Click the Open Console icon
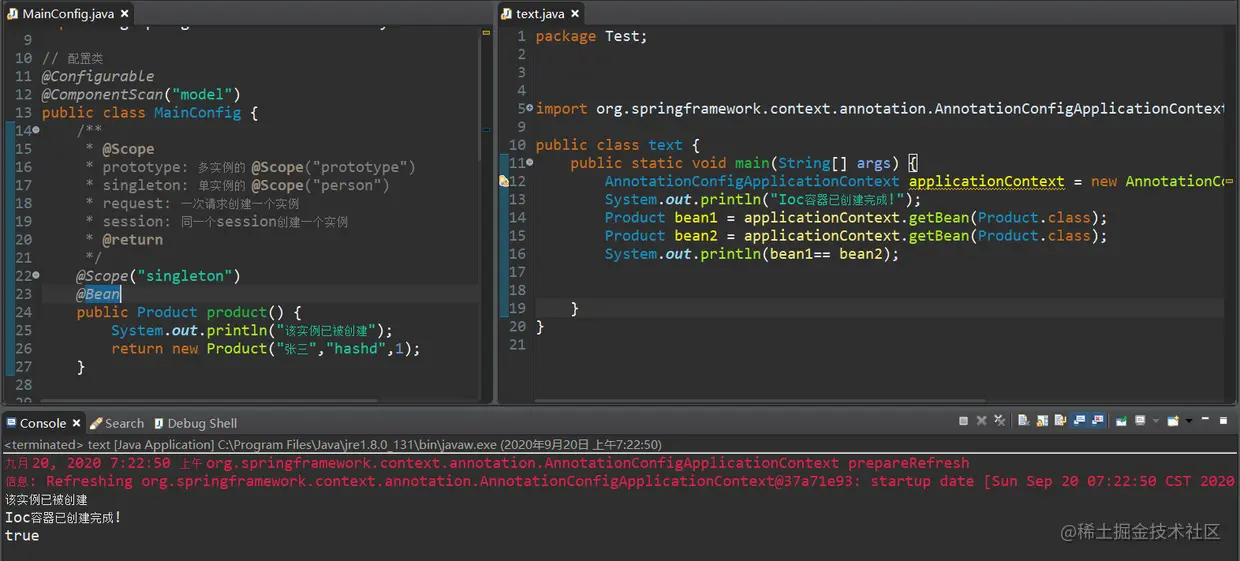 click(1173, 421)
